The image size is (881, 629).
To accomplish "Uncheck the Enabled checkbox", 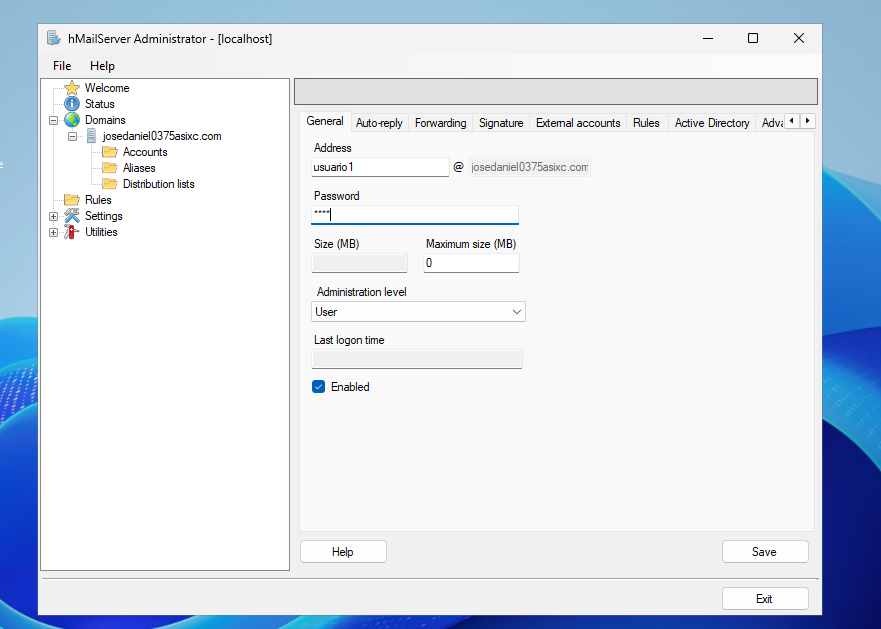I will 319,387.
